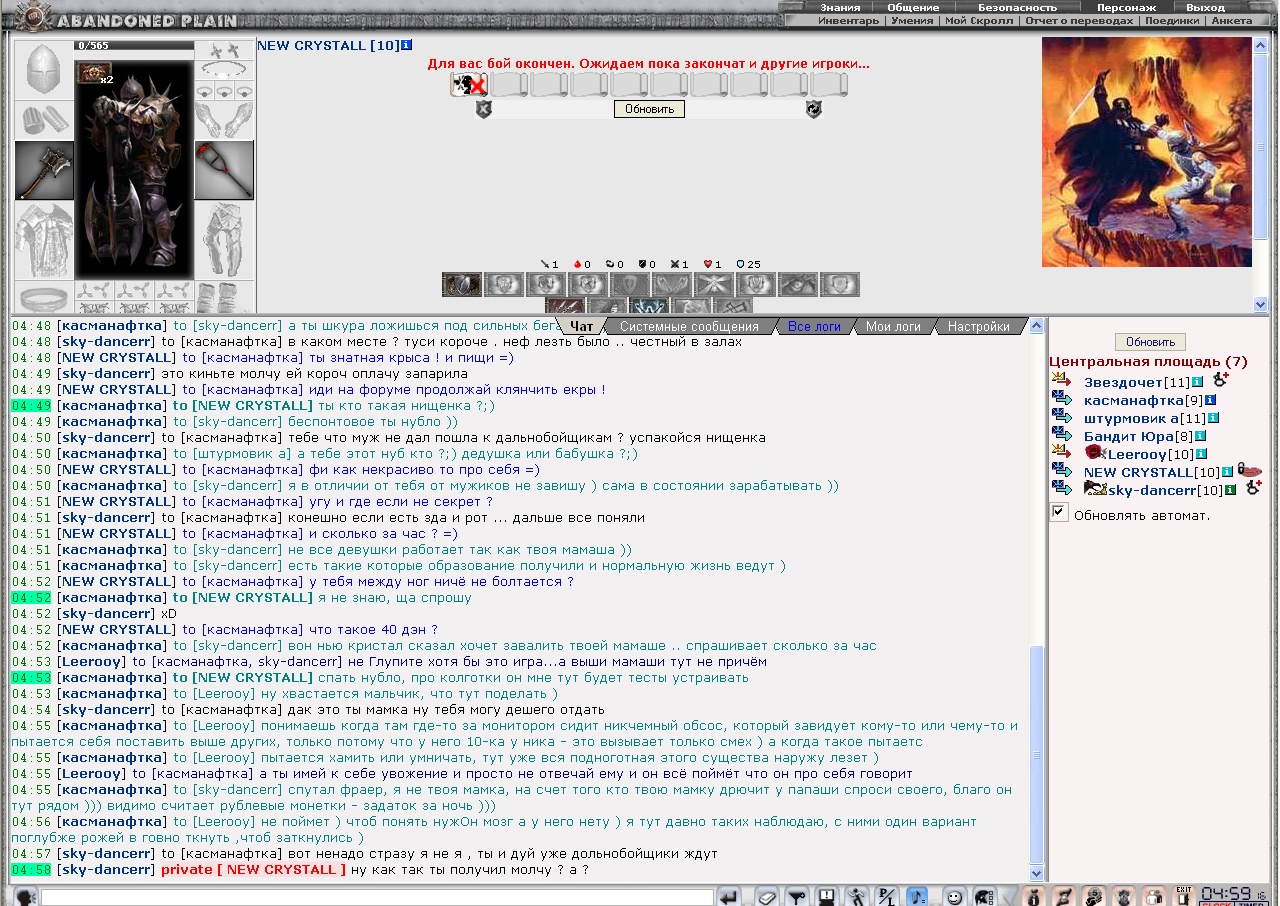Viewport: 1280px width, 906px height.
Task: Open the bracers equipment slot
Action: pos(44,118)
